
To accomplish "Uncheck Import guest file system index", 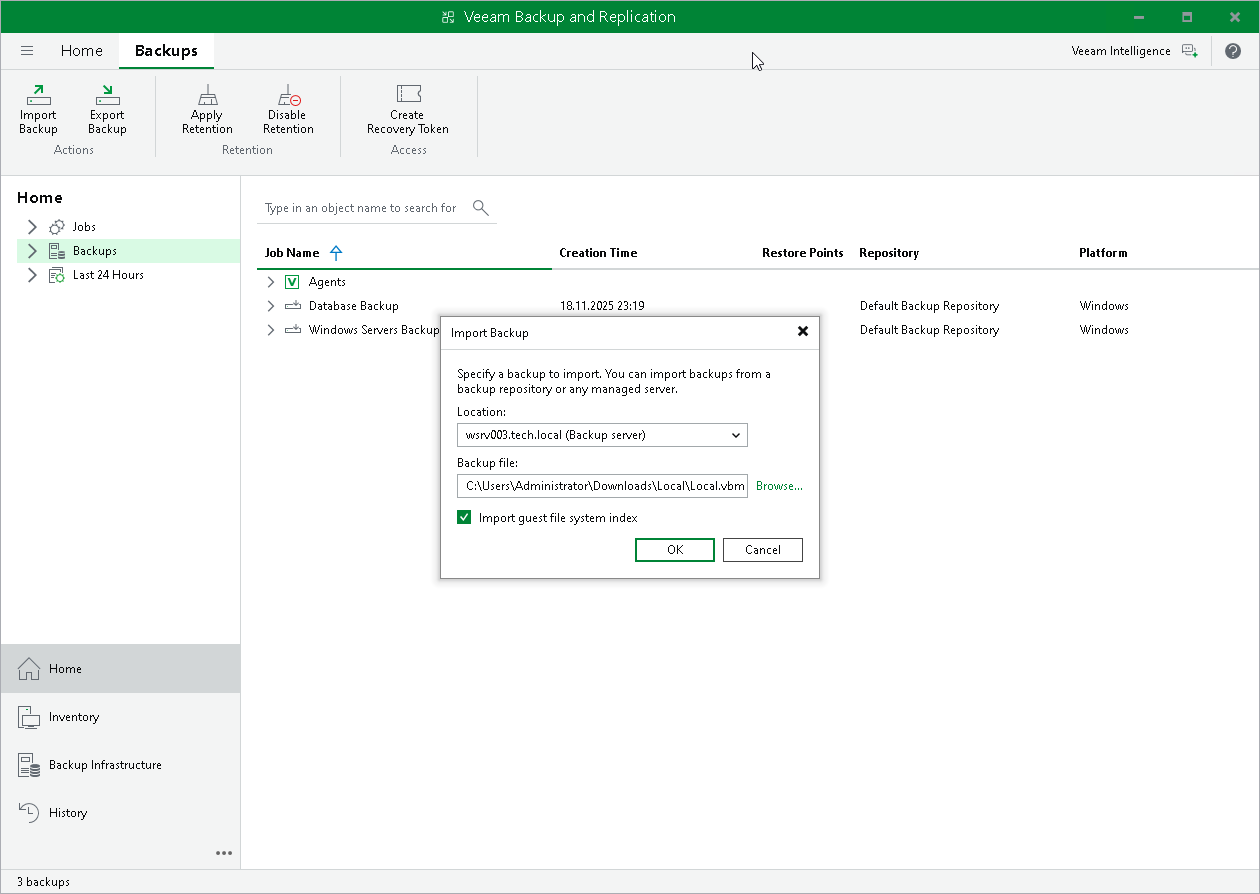I will (464, 518).
